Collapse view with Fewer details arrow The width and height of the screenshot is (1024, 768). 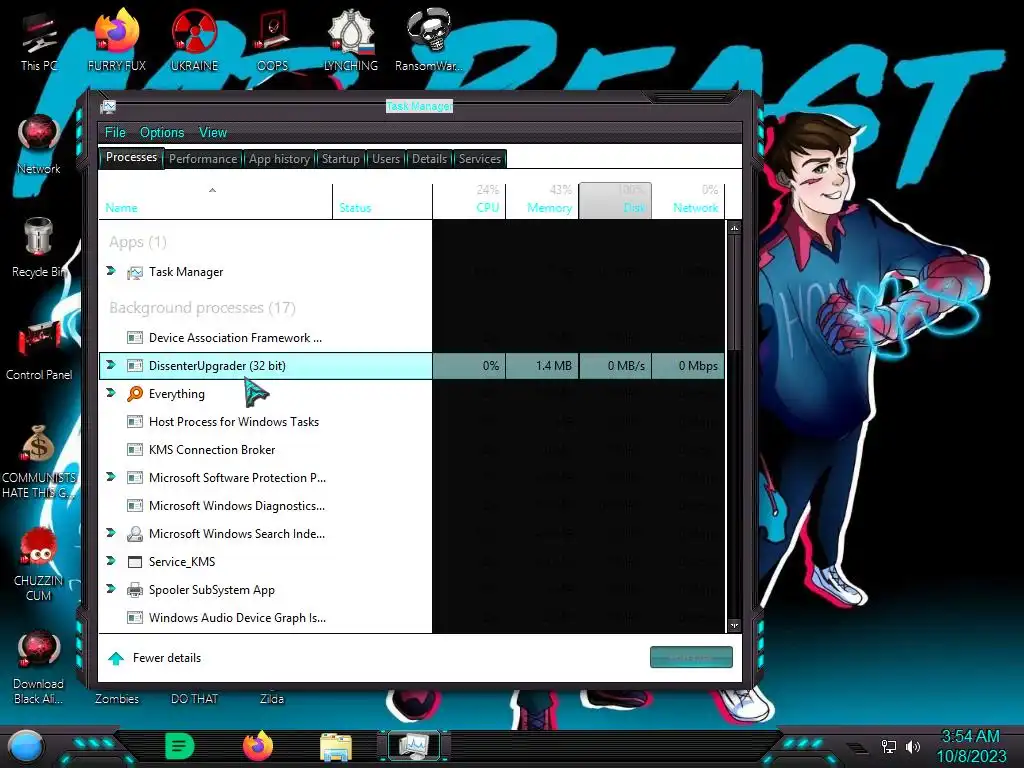[116, 658]
